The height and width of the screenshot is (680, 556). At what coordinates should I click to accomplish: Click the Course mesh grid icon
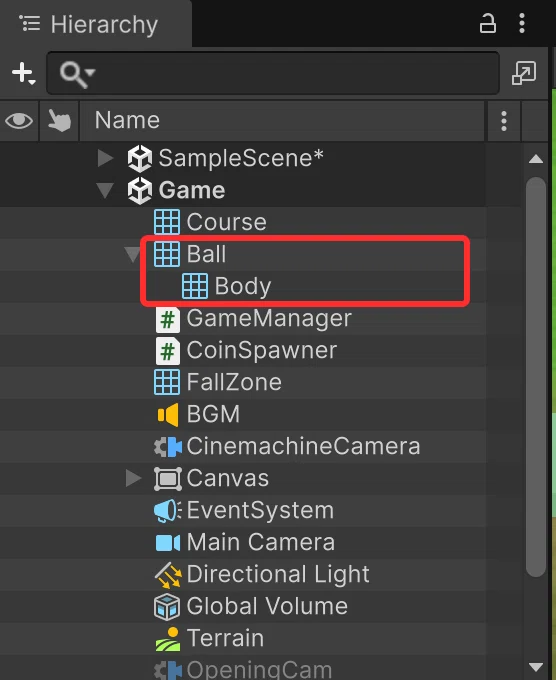pyautogui.click(x=167, y=222)
